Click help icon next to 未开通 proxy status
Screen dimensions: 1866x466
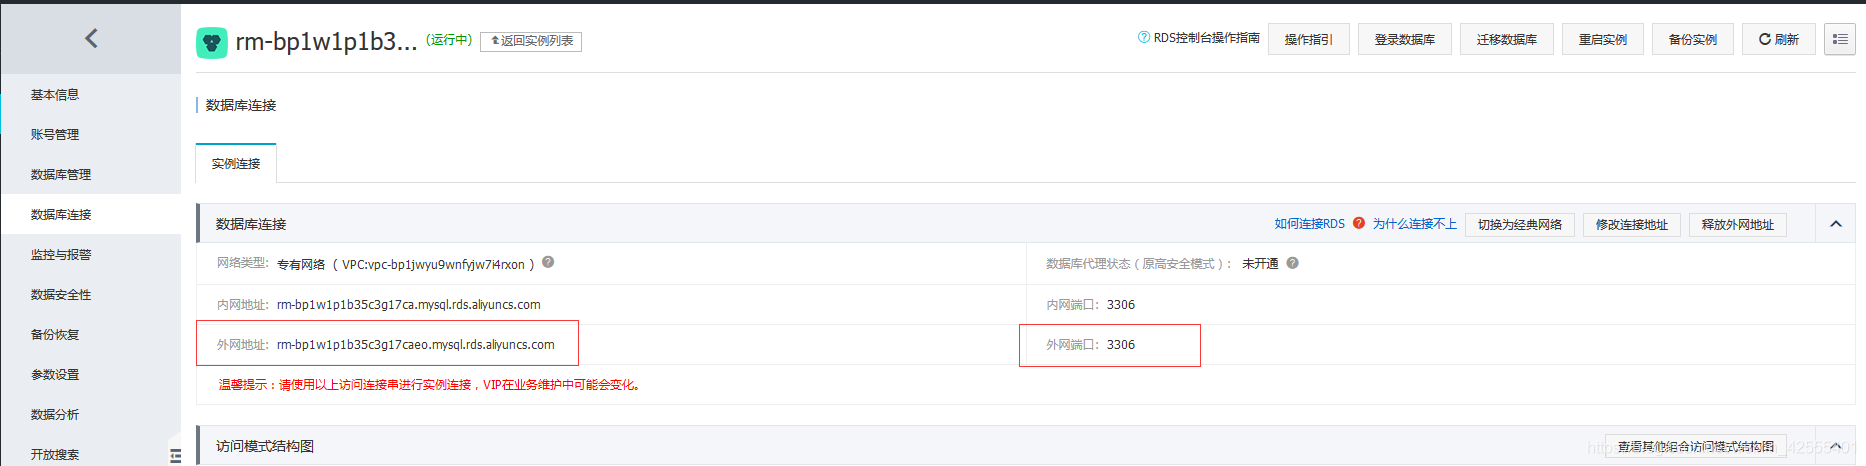tap(1292, 263)
